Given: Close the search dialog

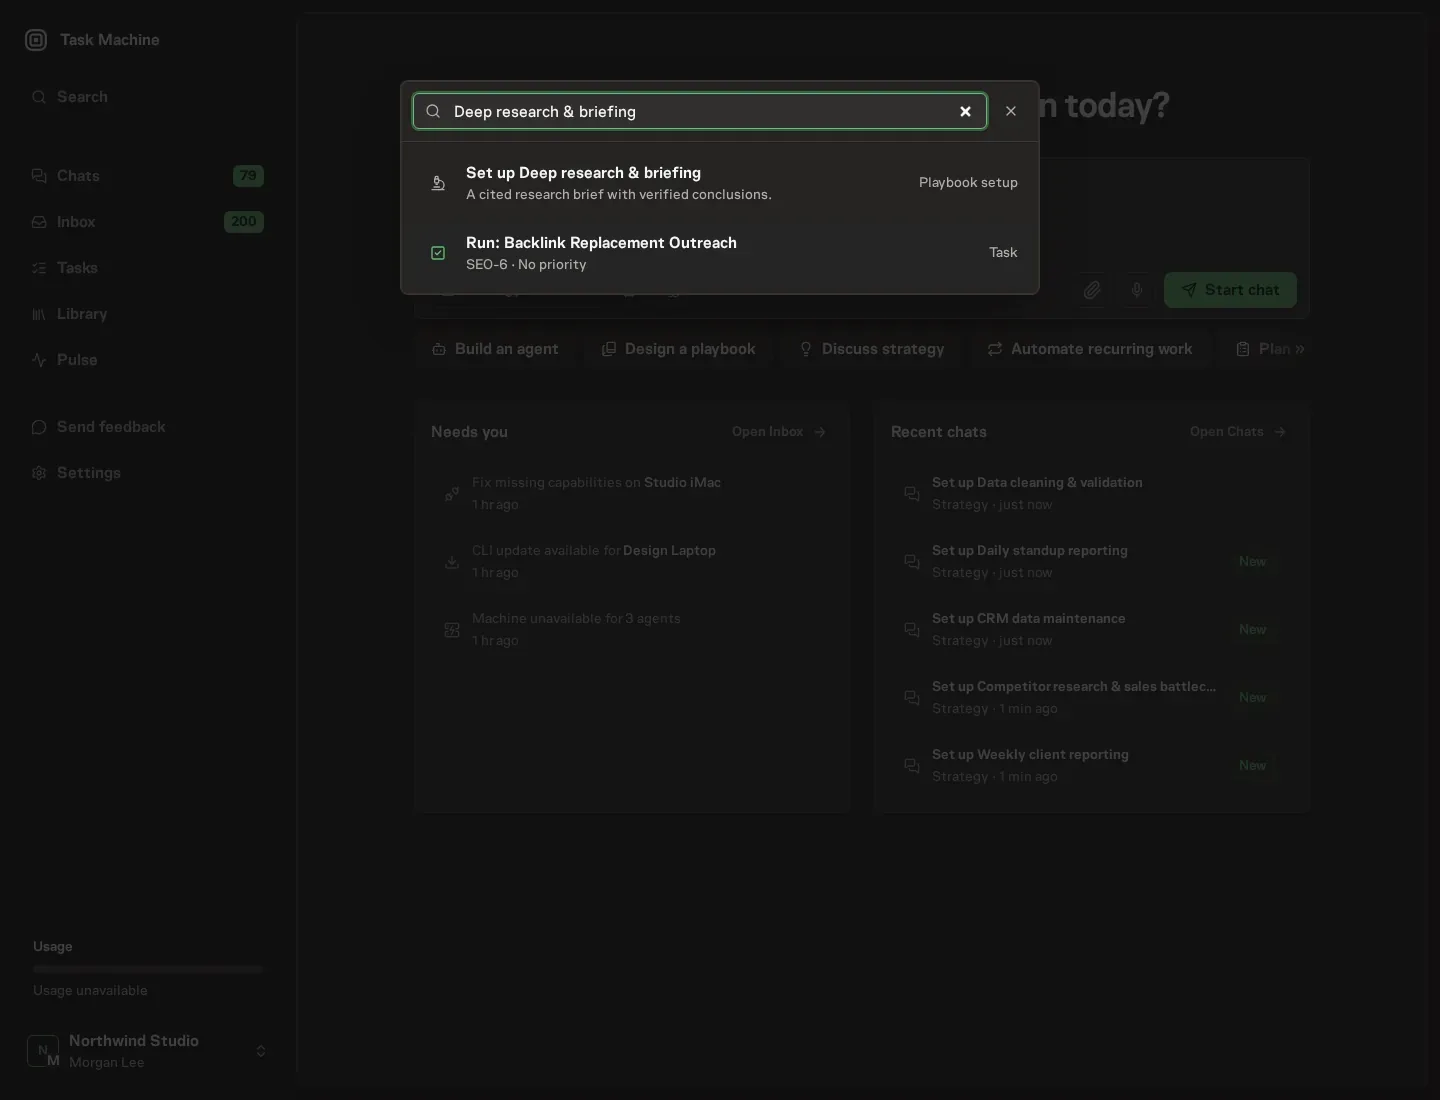Looking at the screenshot, I should tap(1011, 111).
